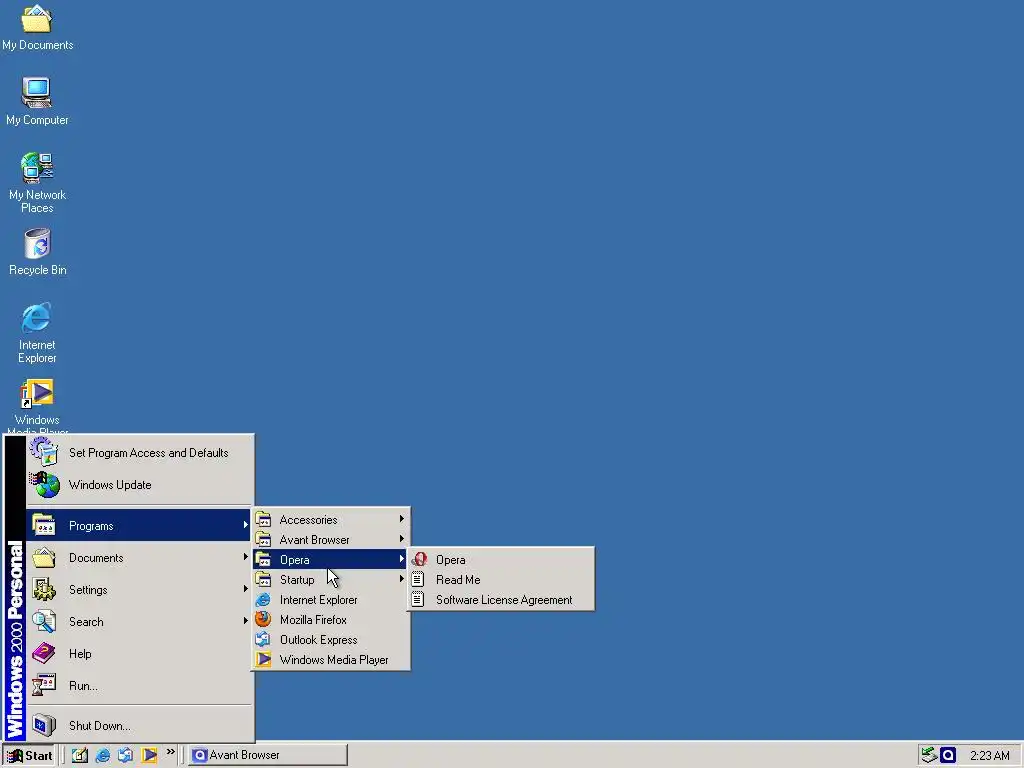Click the Programs submenu arrow
The width and height of the screenshot is (1024, 768).
(245, 524)
